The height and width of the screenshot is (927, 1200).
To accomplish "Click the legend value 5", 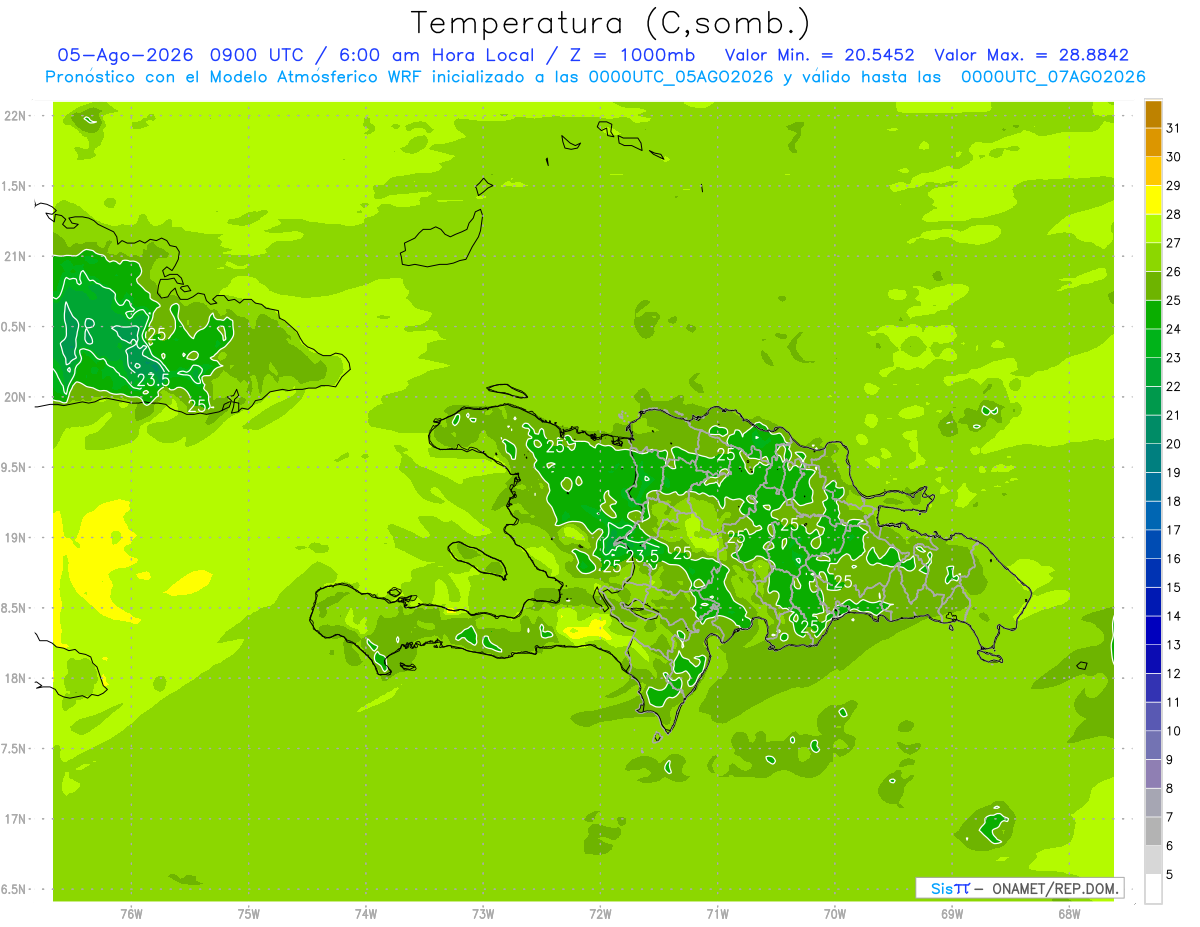I will tap(1170, 875).
